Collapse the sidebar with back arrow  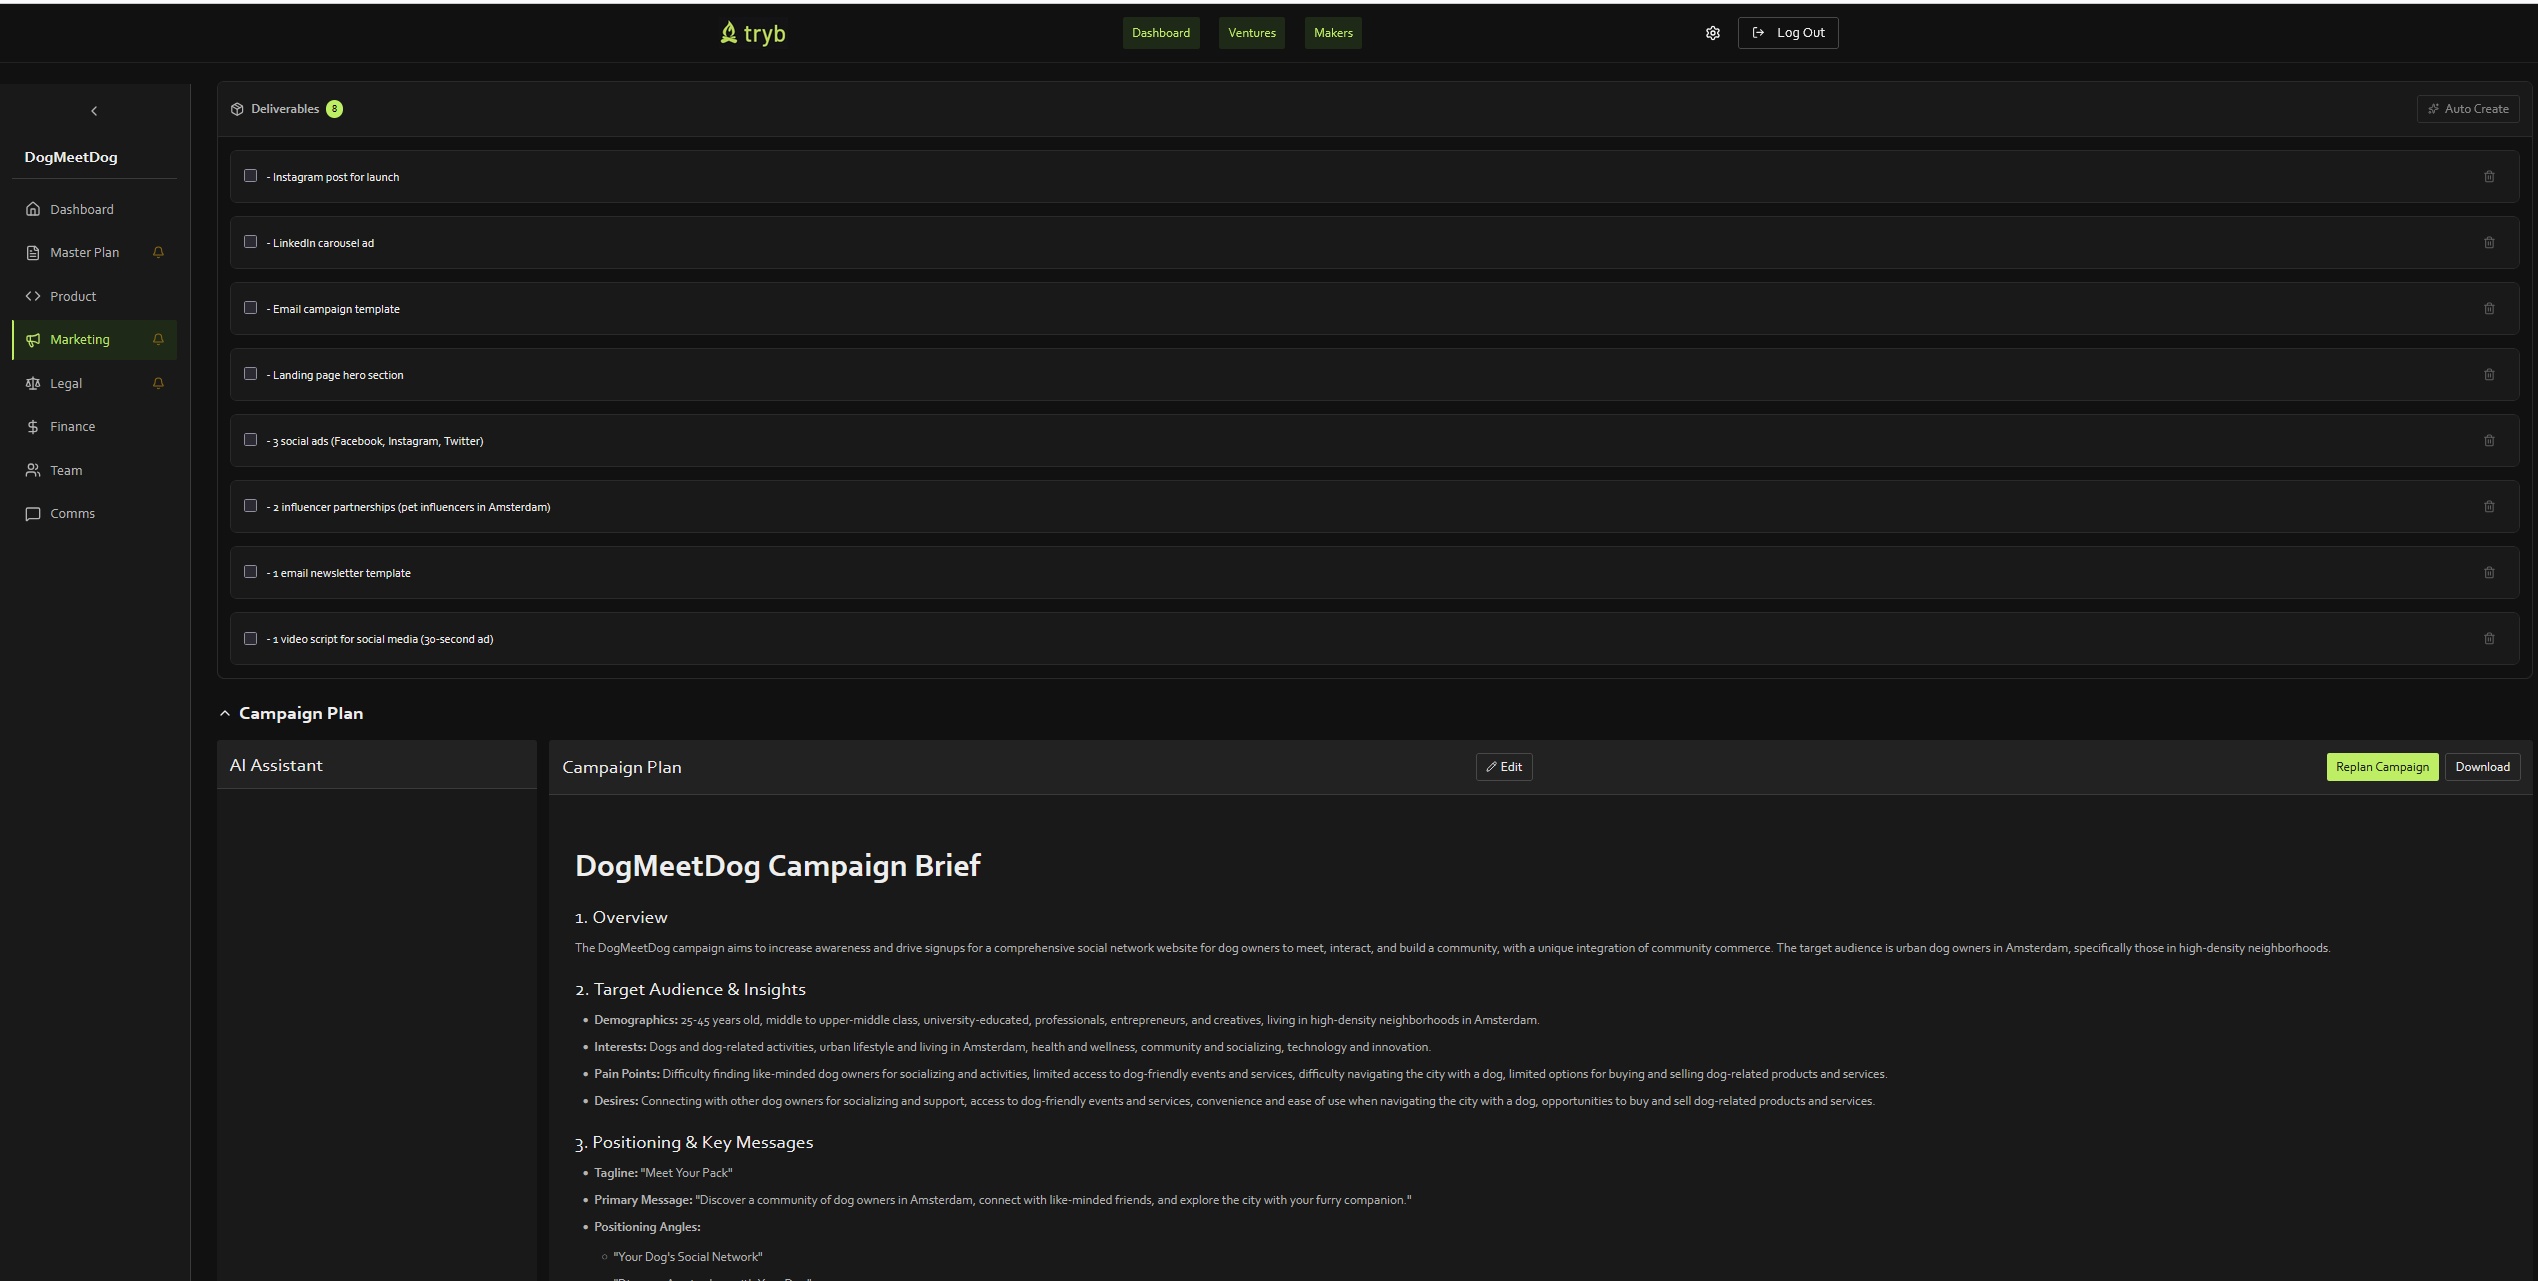click(94, 110)
